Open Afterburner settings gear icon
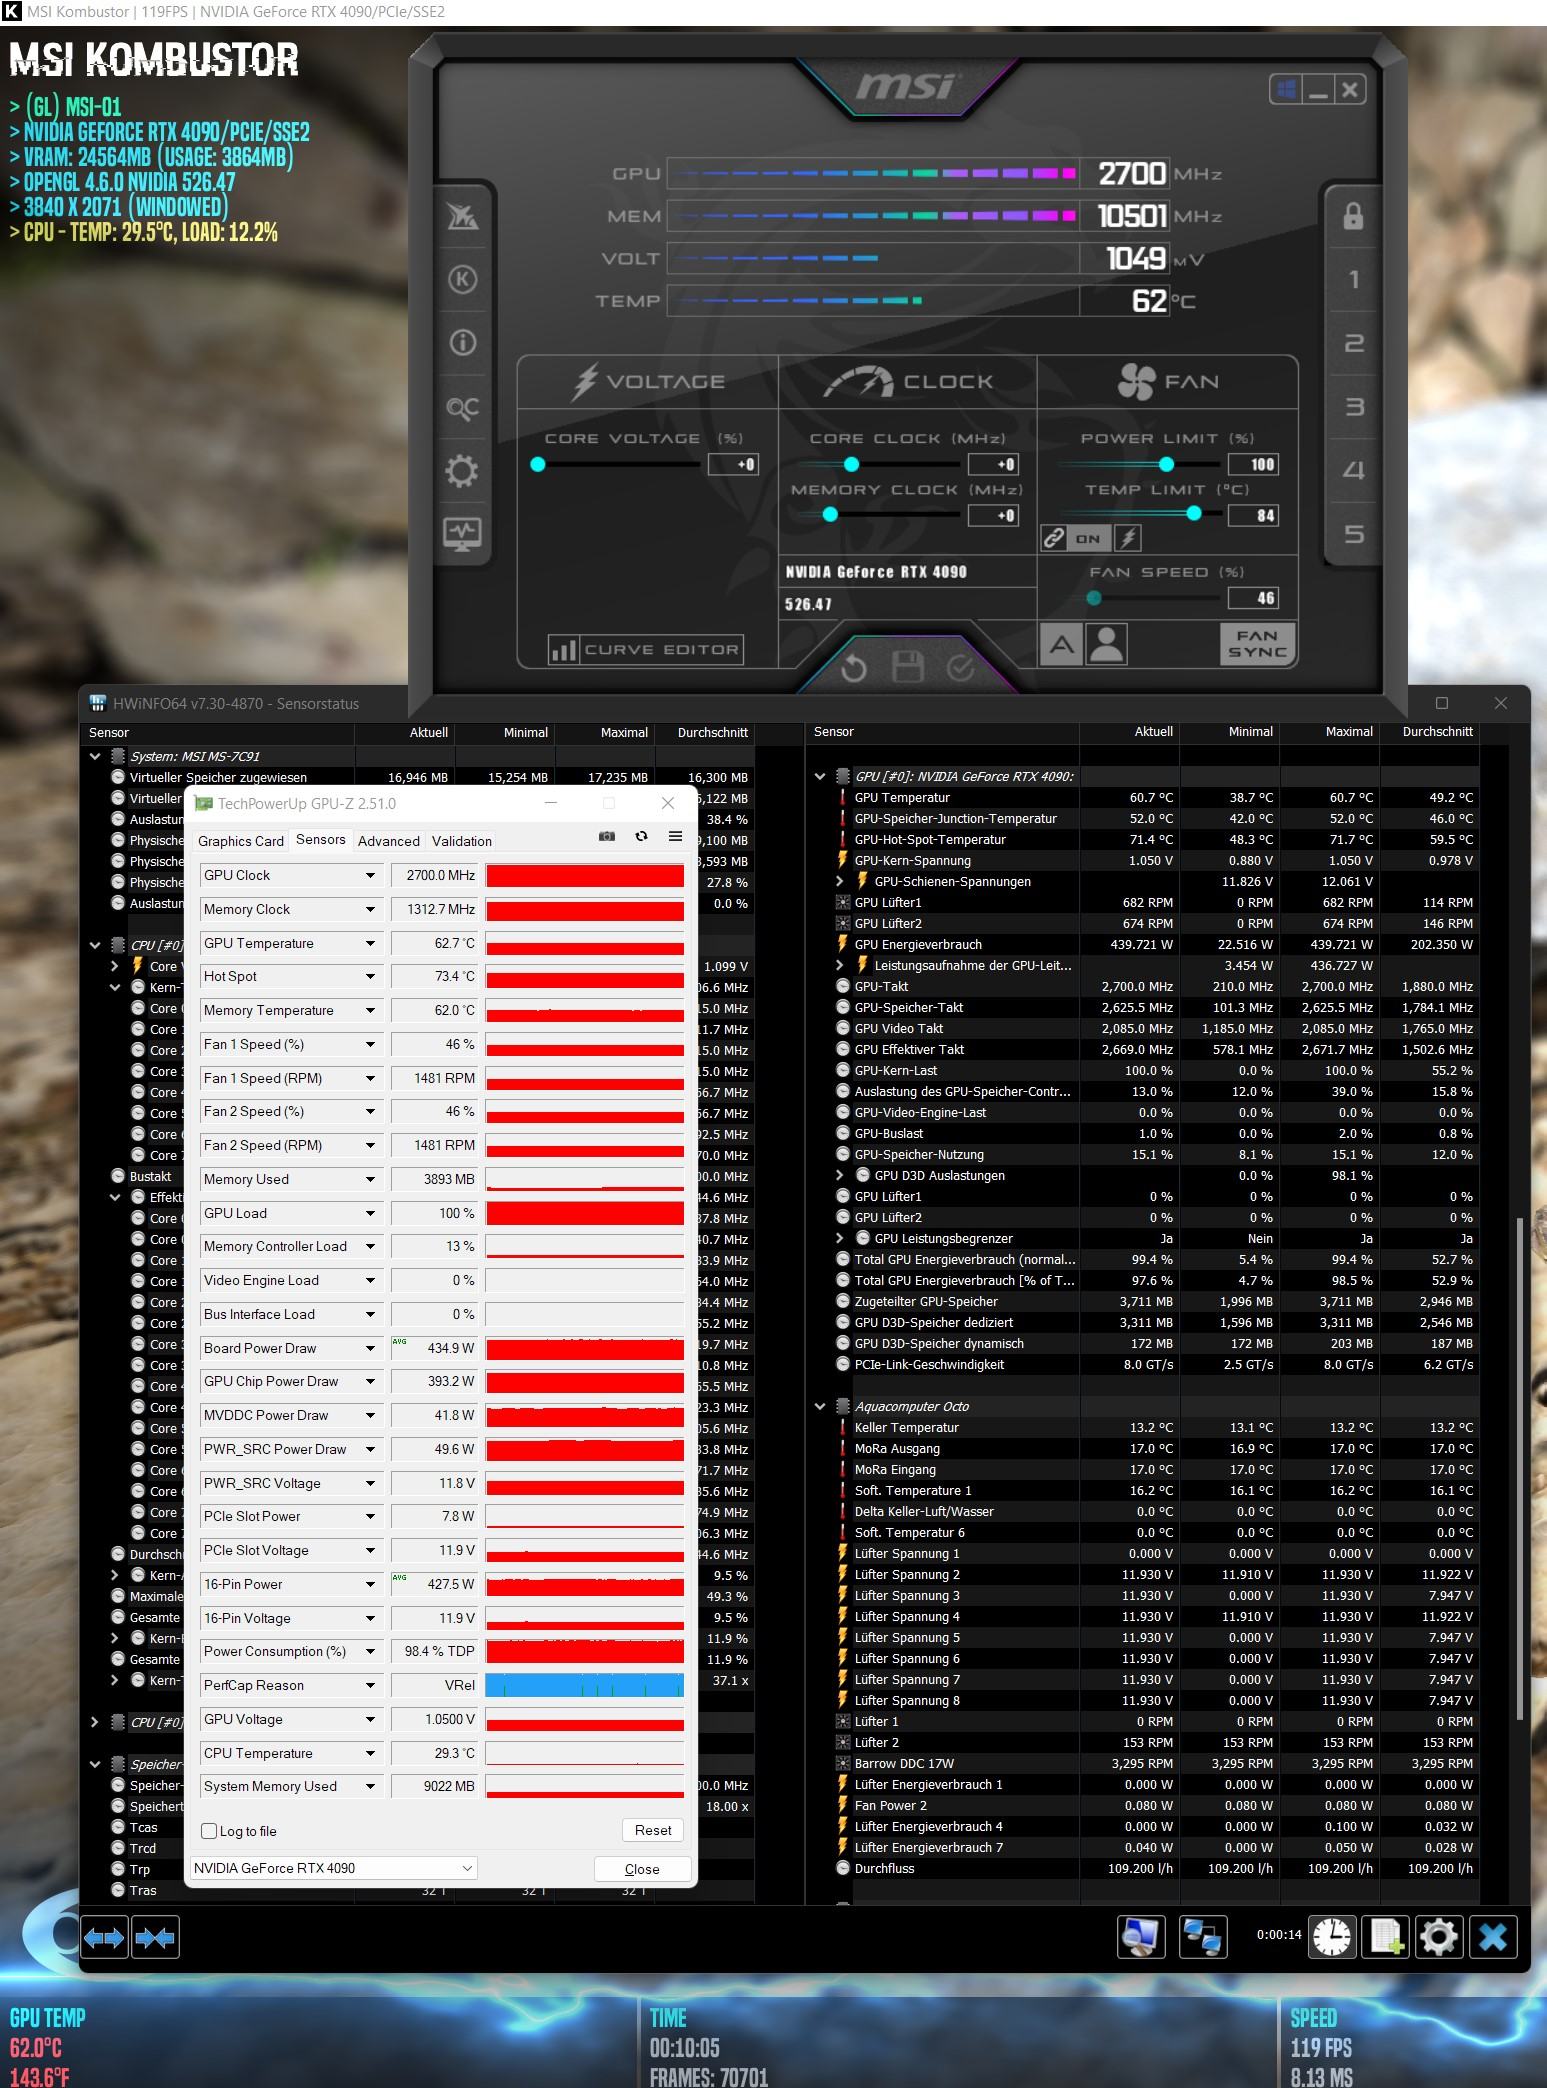The image size is (1547, 2088). [x=462, y=470]
